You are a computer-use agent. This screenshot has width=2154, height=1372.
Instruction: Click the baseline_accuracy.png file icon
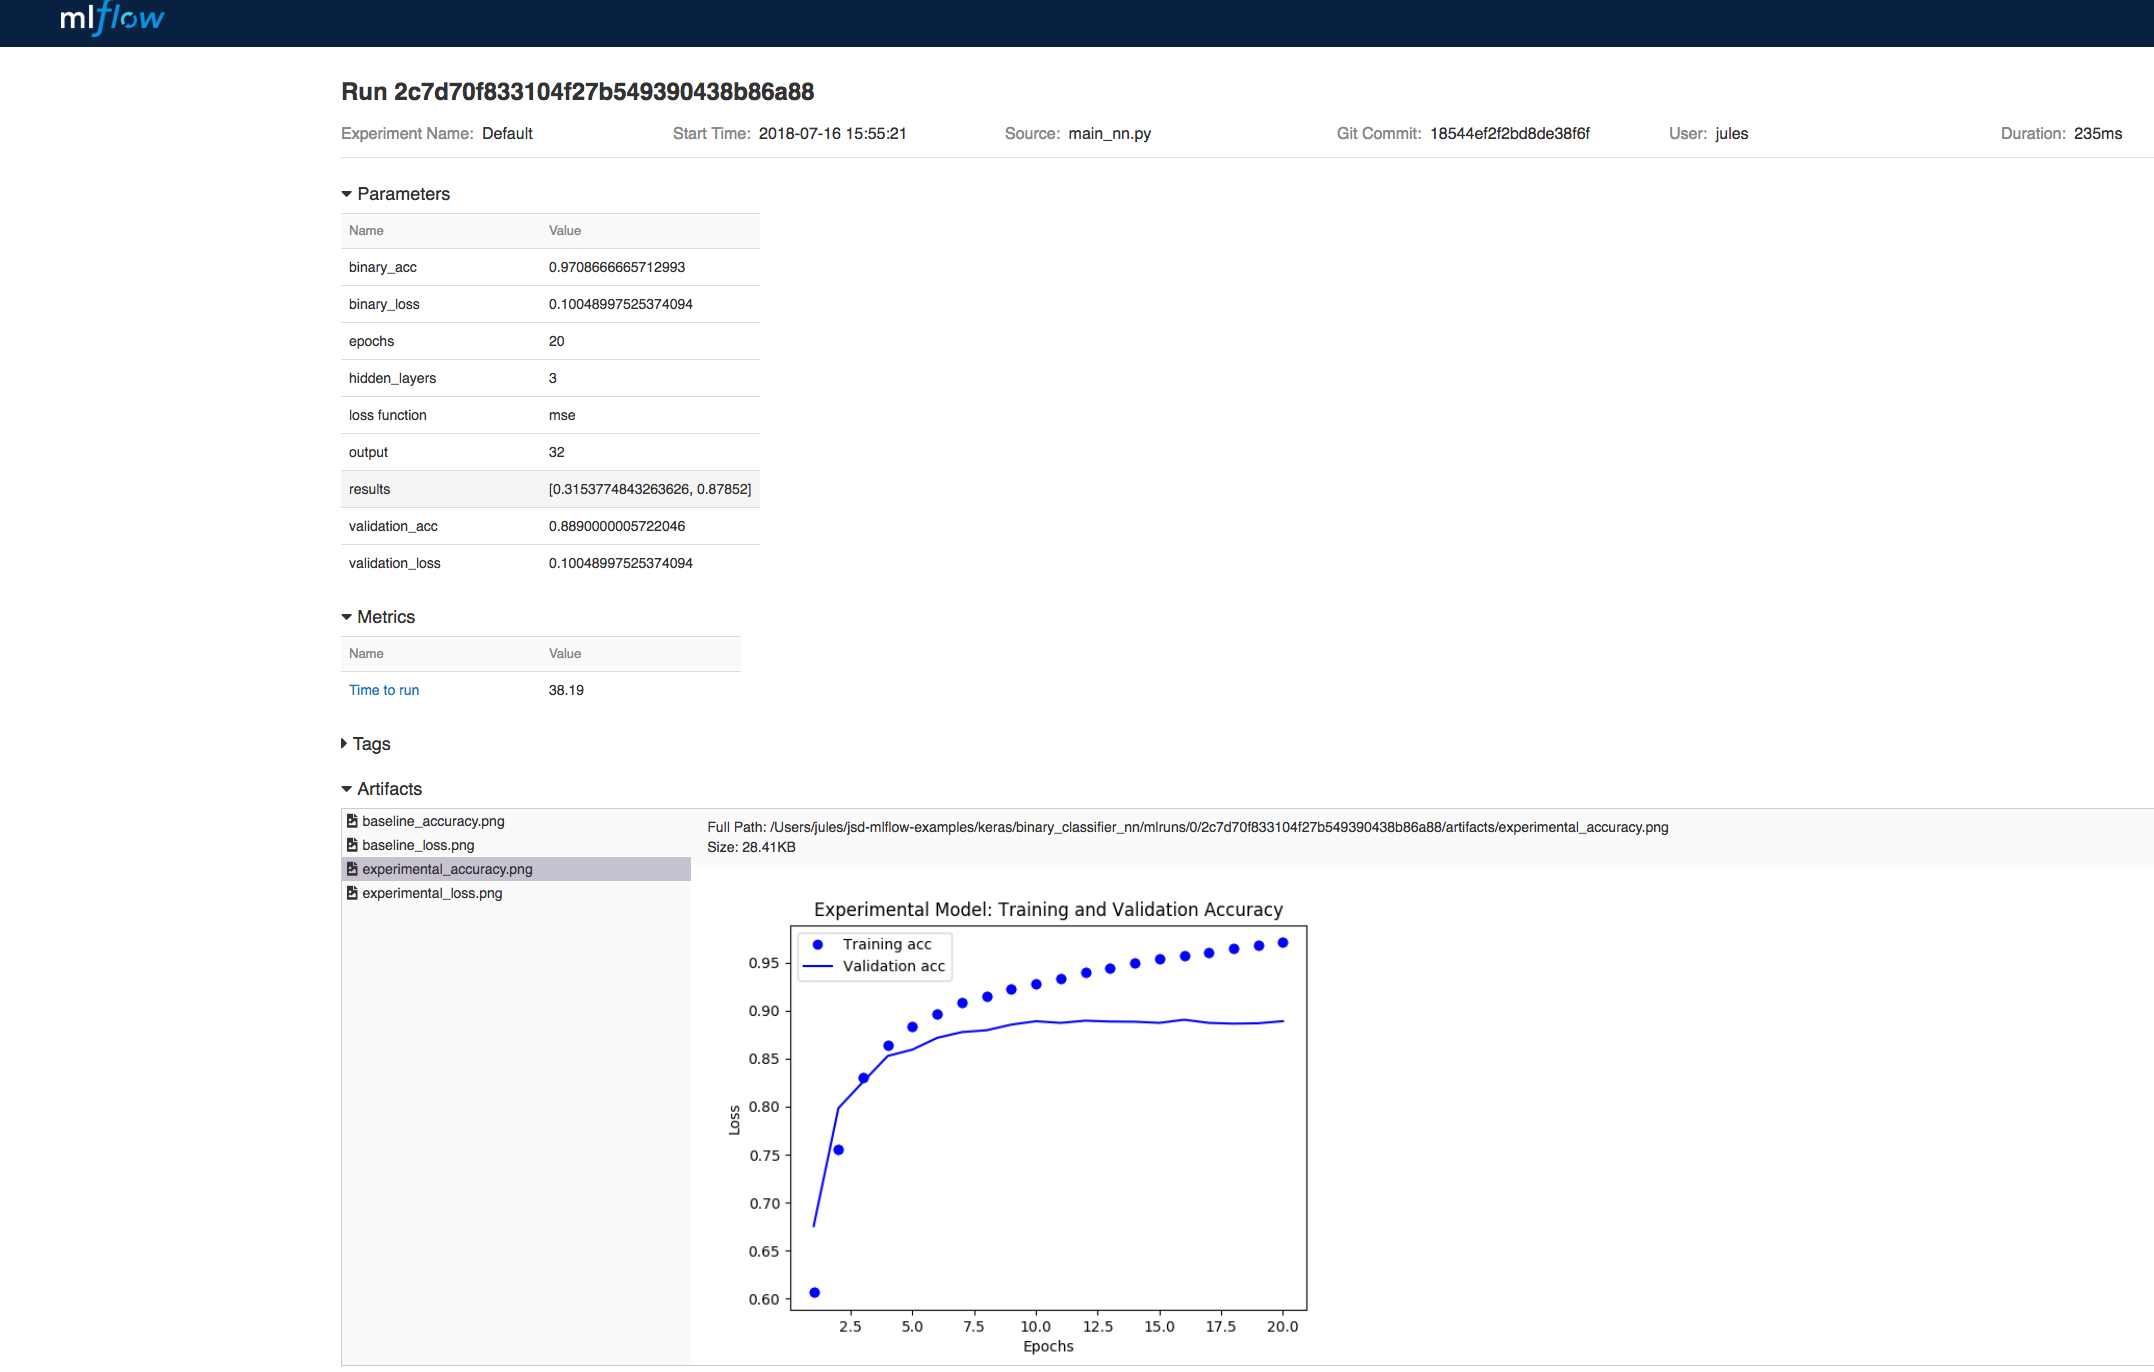tap(352, 821)
